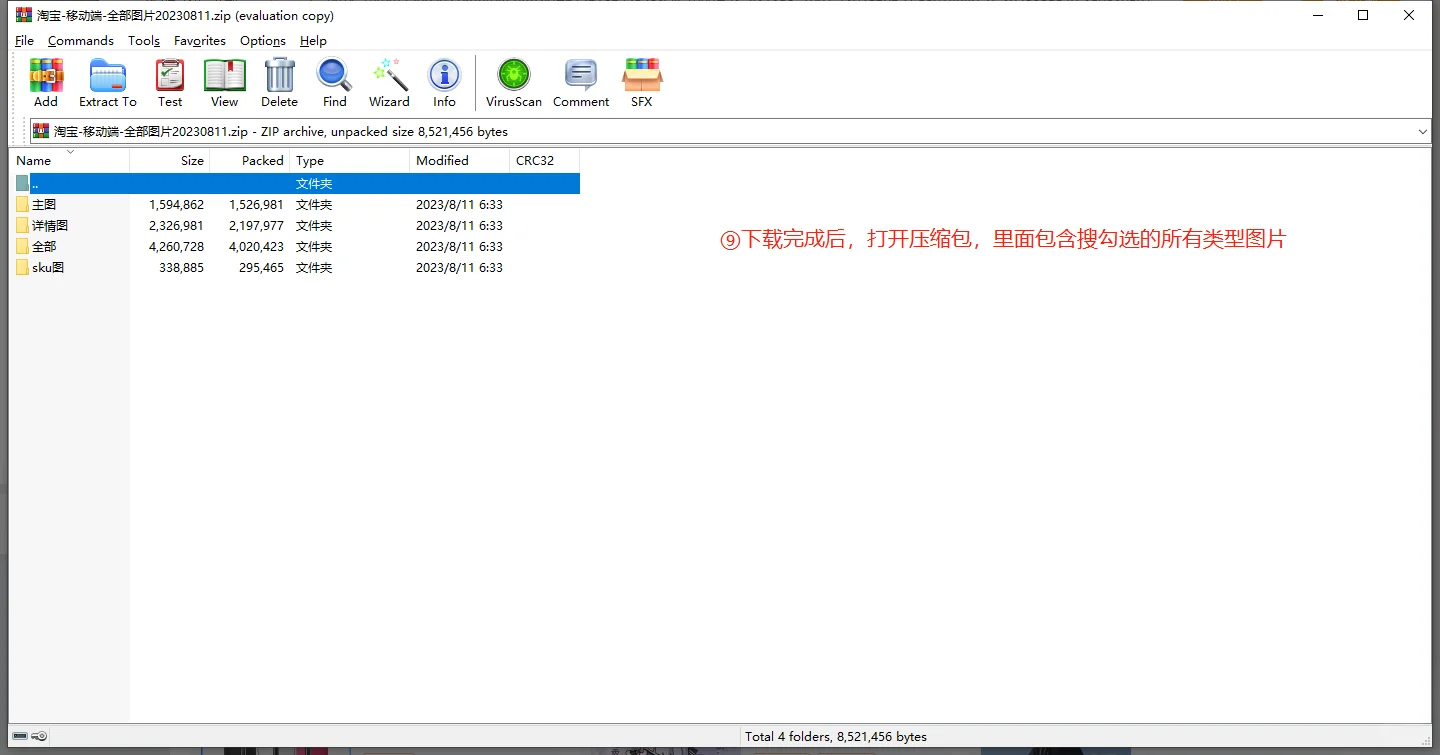1440x755 pixels.
Task: Click size value 1,594,862
Action: tap(176, 205)
